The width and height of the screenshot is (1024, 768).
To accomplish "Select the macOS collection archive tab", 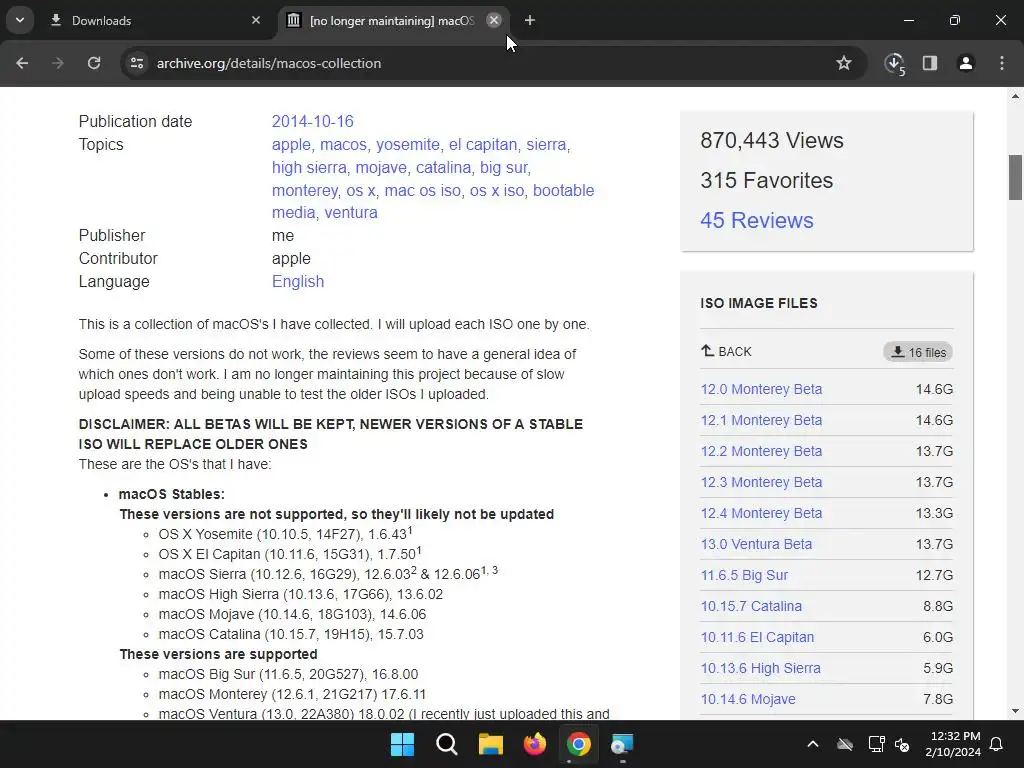I will 392,21.
